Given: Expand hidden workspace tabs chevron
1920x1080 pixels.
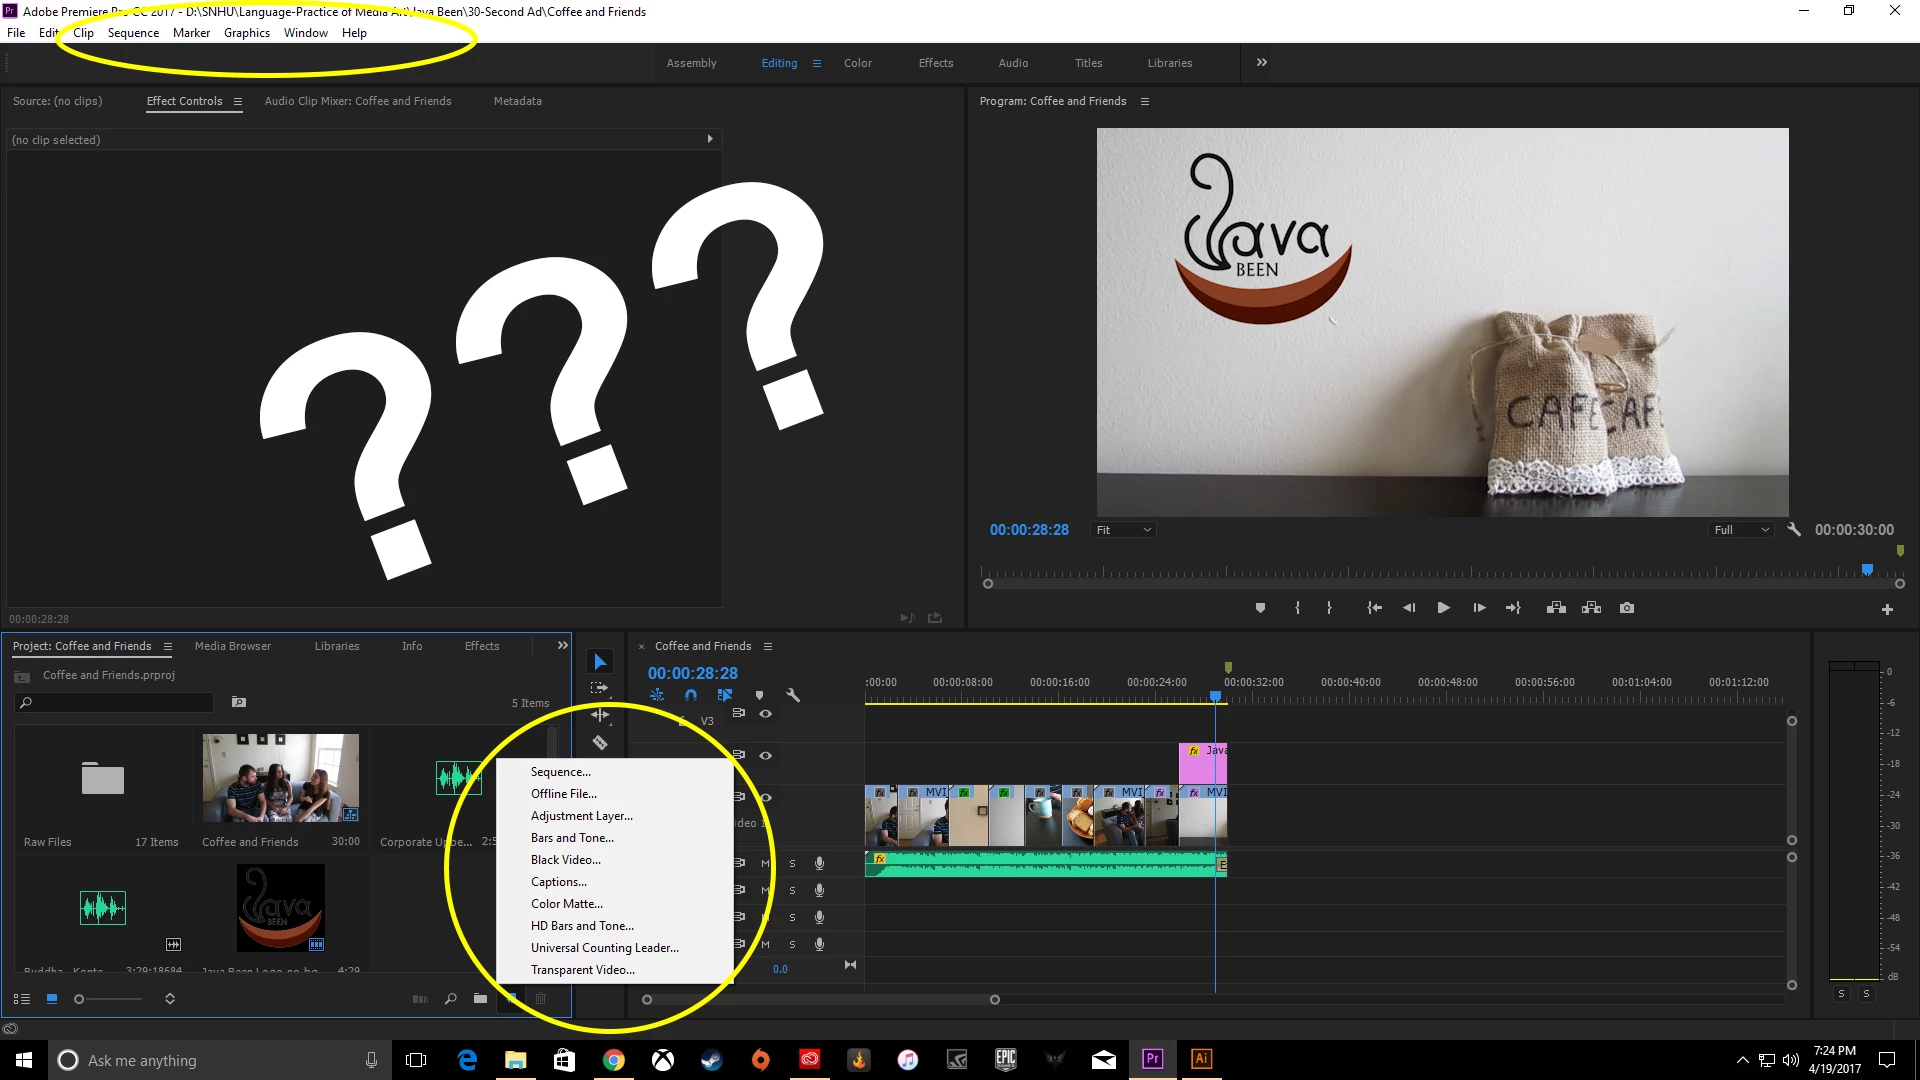Looking at the screenshot, I should click(1262, 62).
